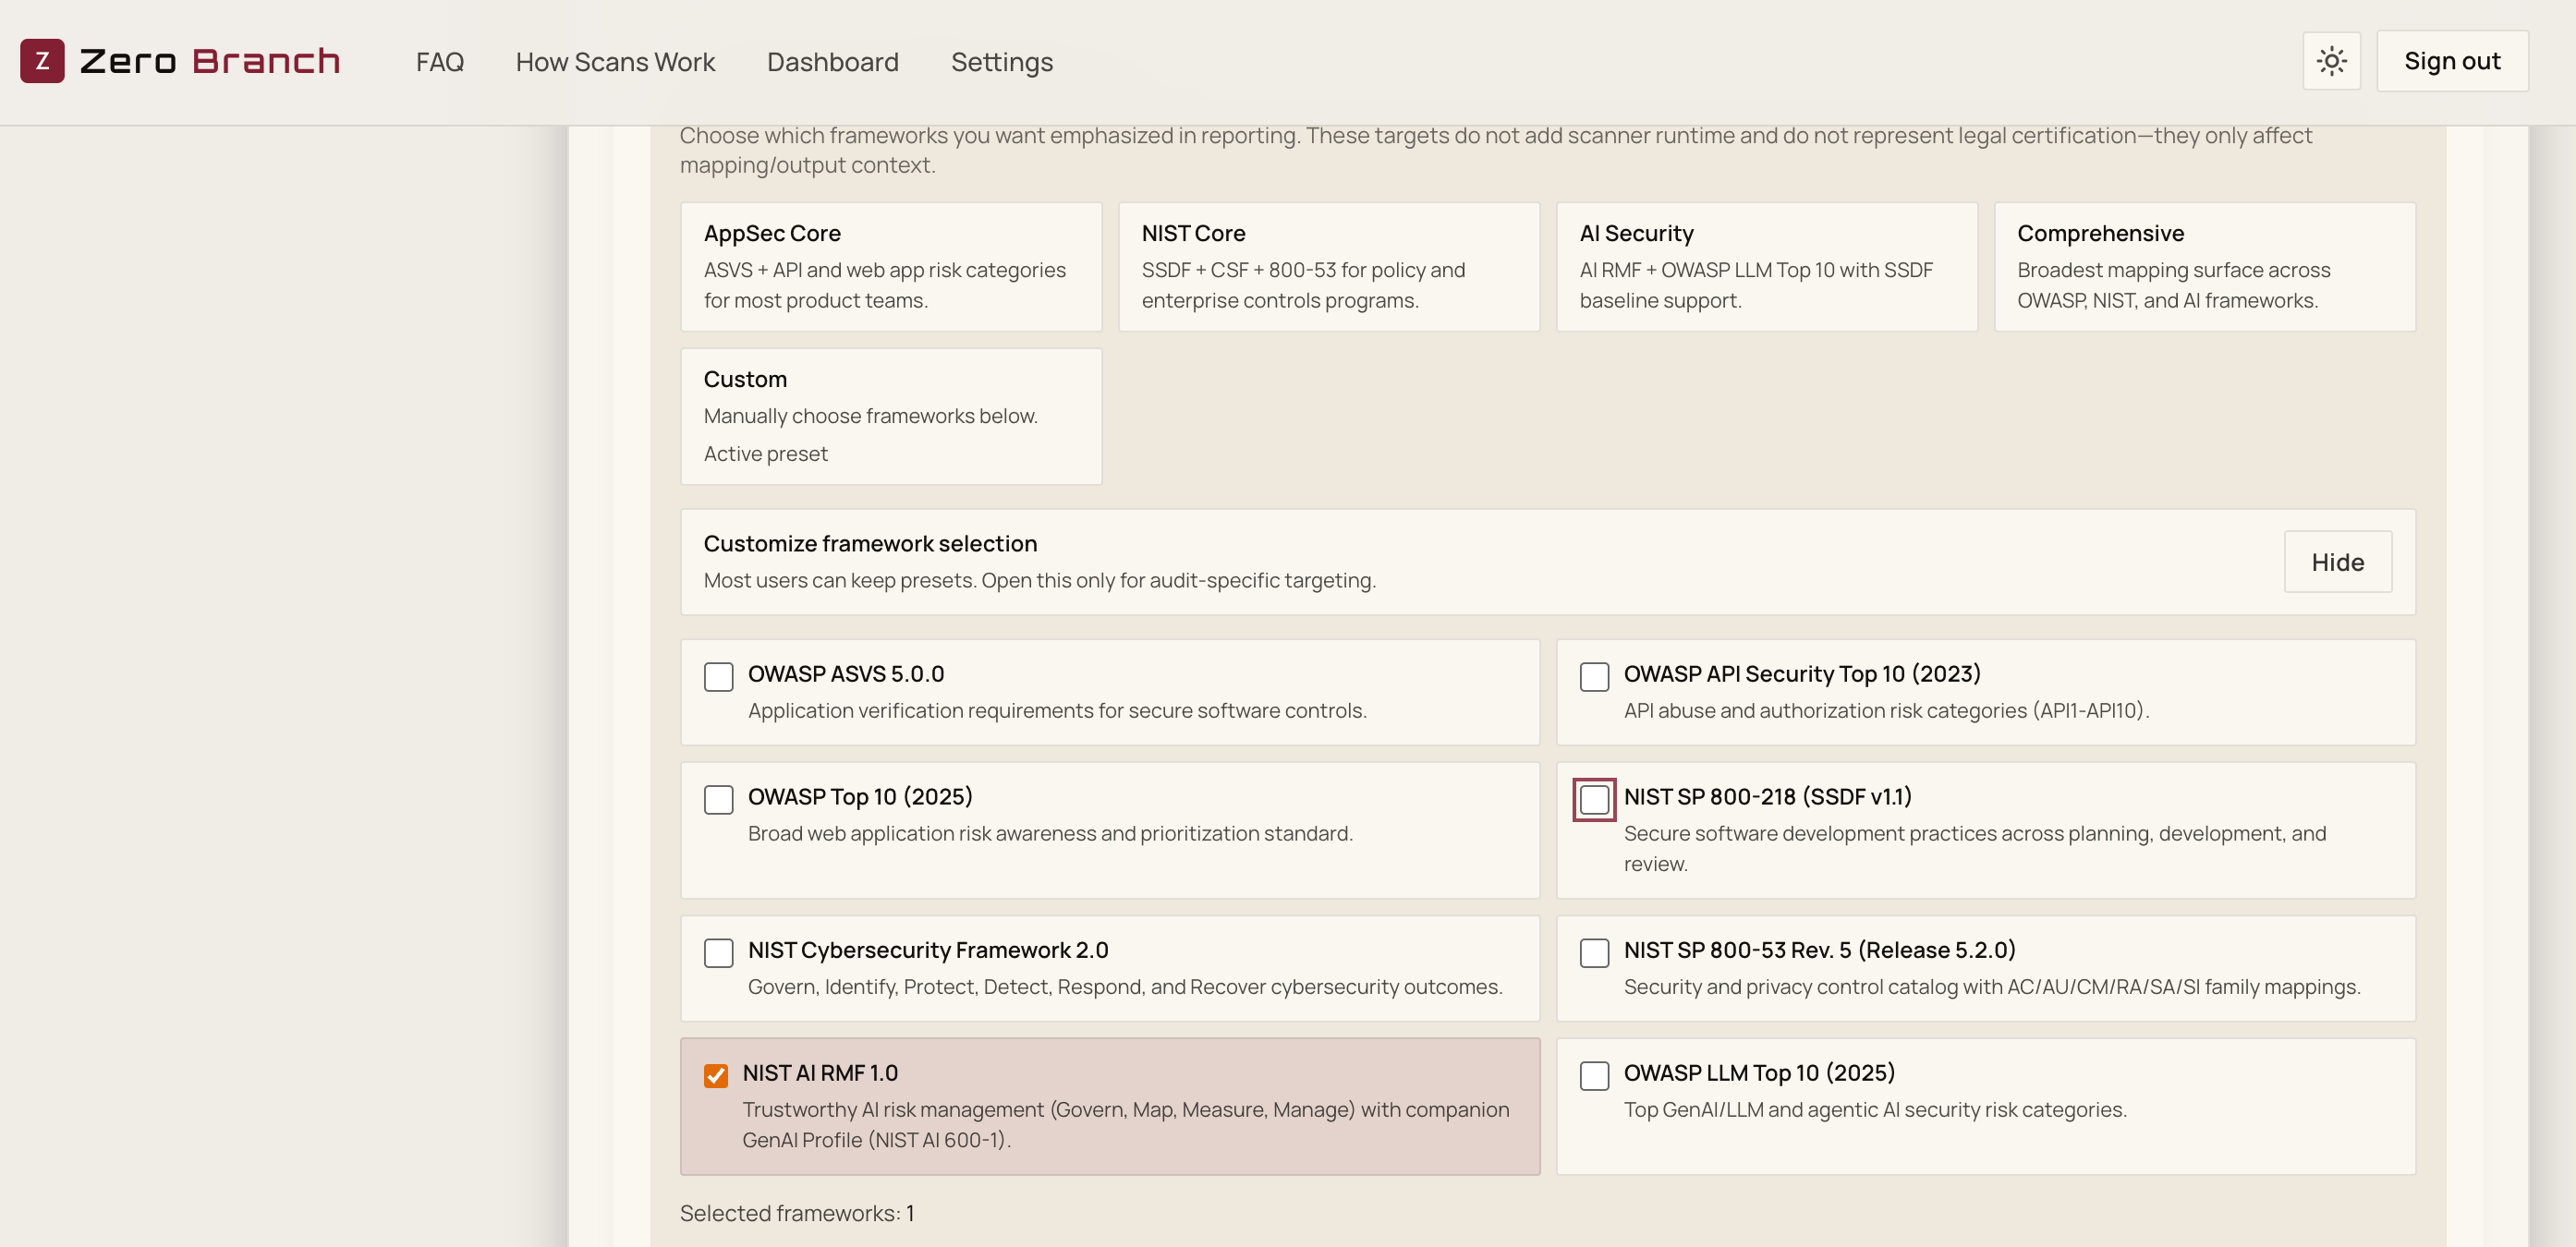Select the AI Security preset card
The image size is (2576, 1247).
[x=1766, y=267]
